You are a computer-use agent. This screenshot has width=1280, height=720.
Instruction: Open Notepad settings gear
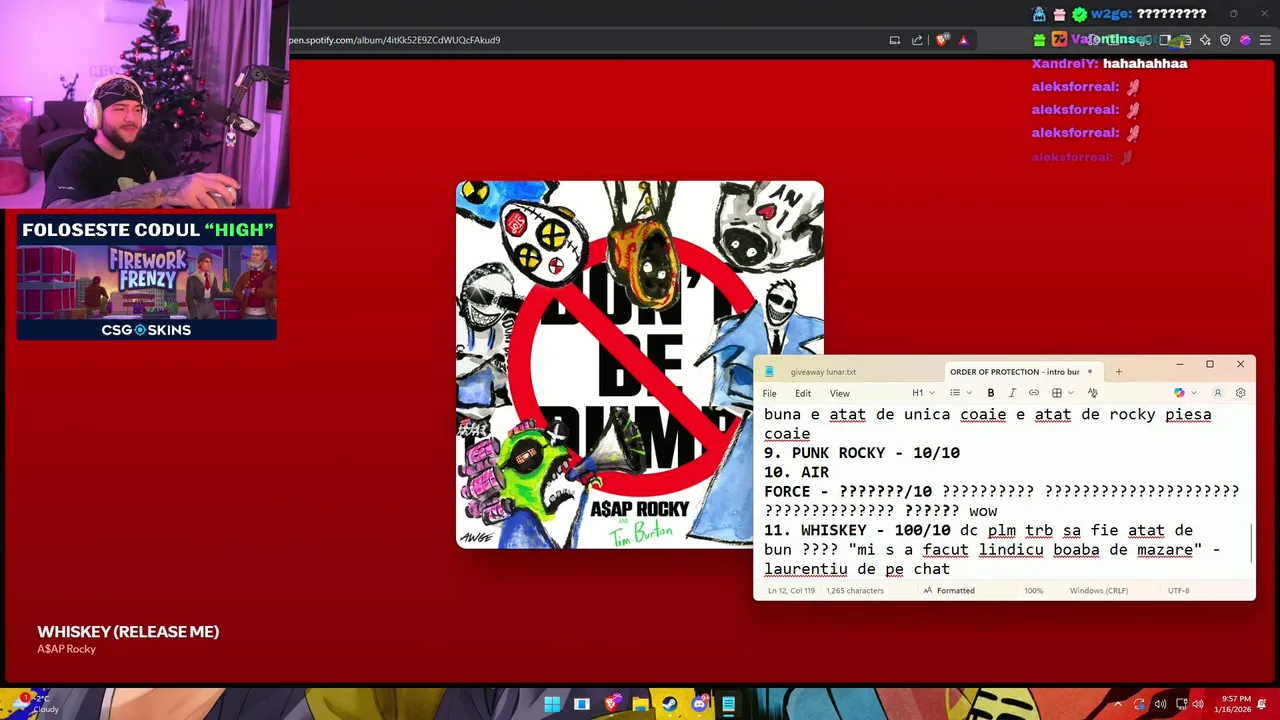pos(1241,393)
